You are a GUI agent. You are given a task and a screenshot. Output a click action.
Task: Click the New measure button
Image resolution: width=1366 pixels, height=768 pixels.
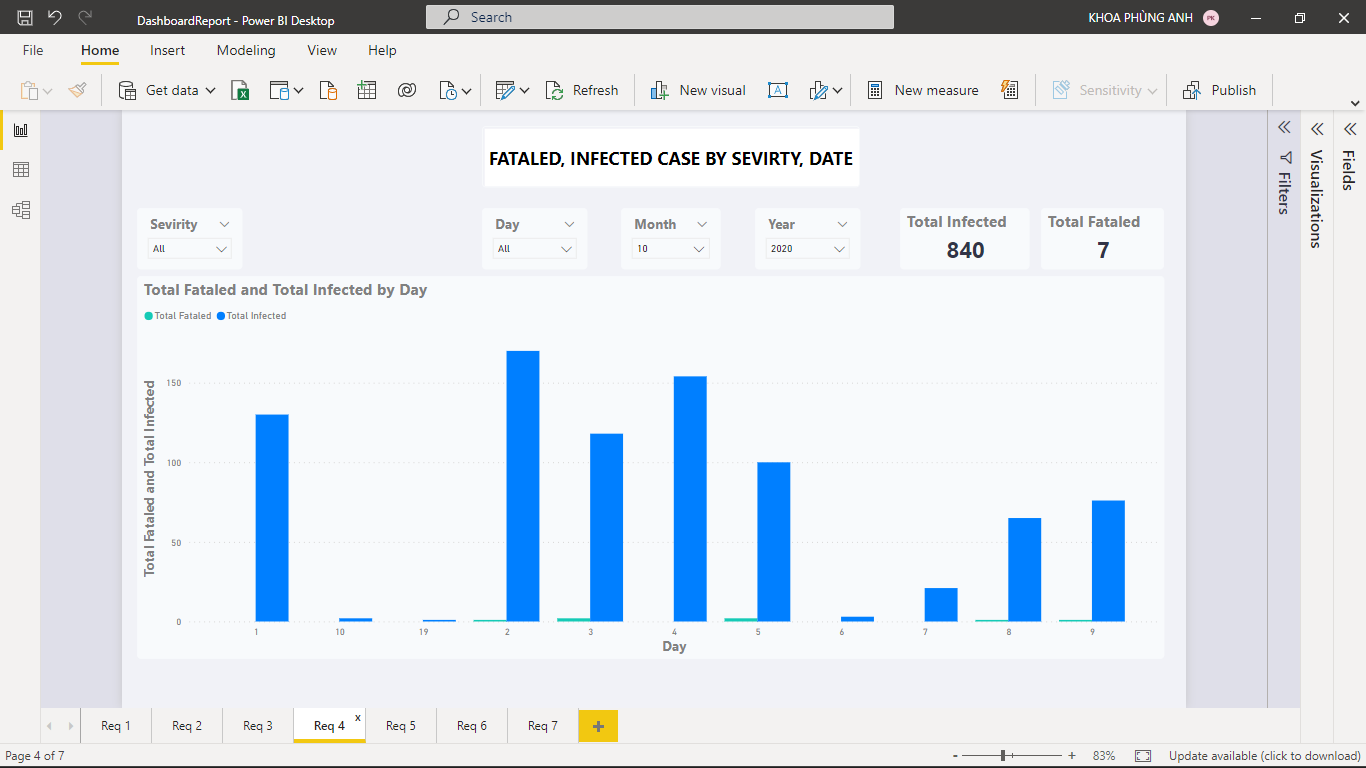click(x=922, y=90)
